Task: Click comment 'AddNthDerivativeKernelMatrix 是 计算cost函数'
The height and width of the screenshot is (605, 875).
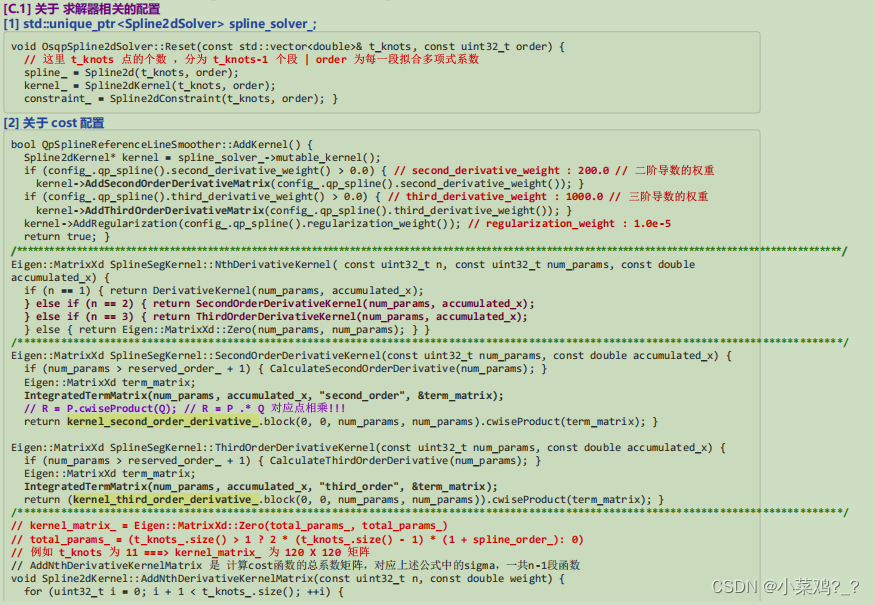Action: coord(295,565)
